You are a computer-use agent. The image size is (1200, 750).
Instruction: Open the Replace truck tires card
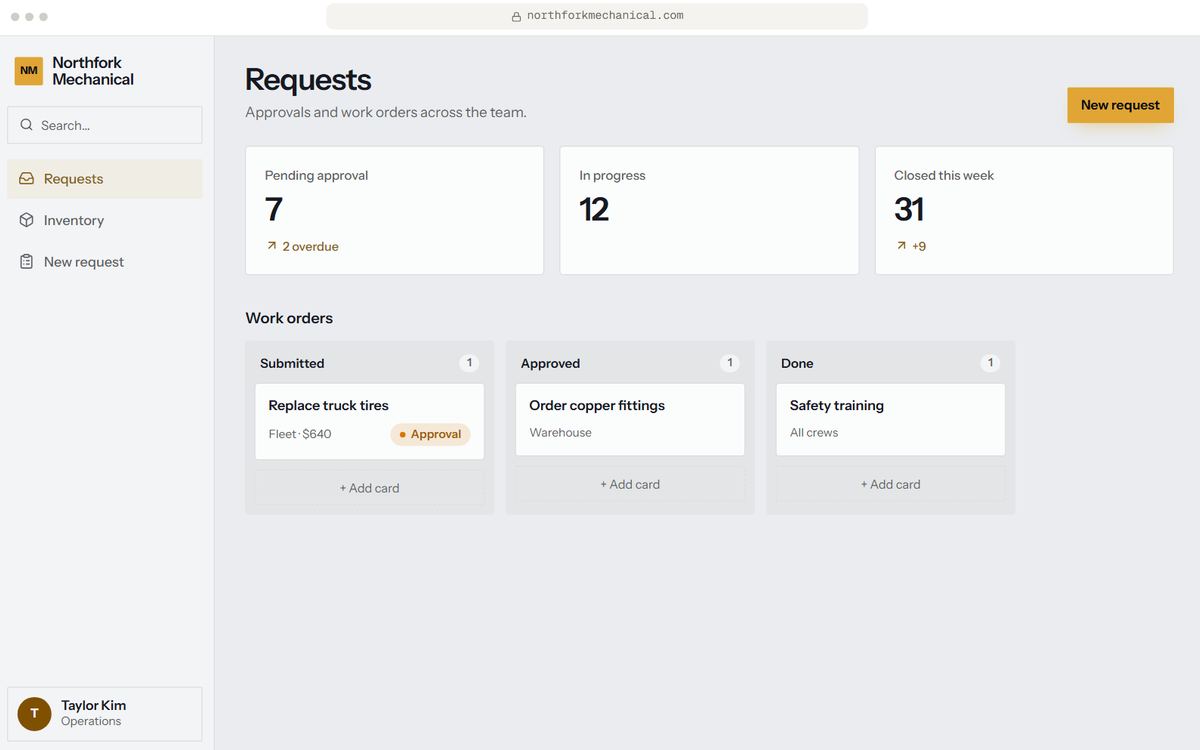(x=369, y=421)
